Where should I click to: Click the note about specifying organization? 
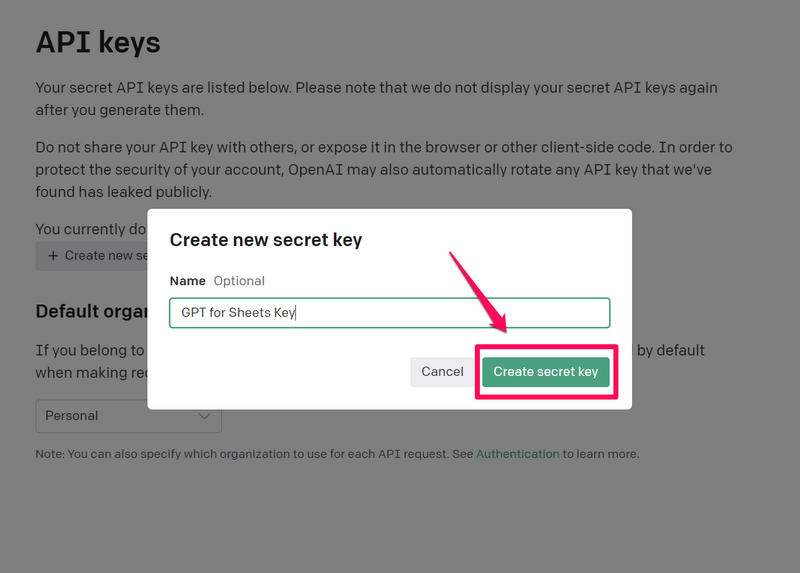[250, 454]
